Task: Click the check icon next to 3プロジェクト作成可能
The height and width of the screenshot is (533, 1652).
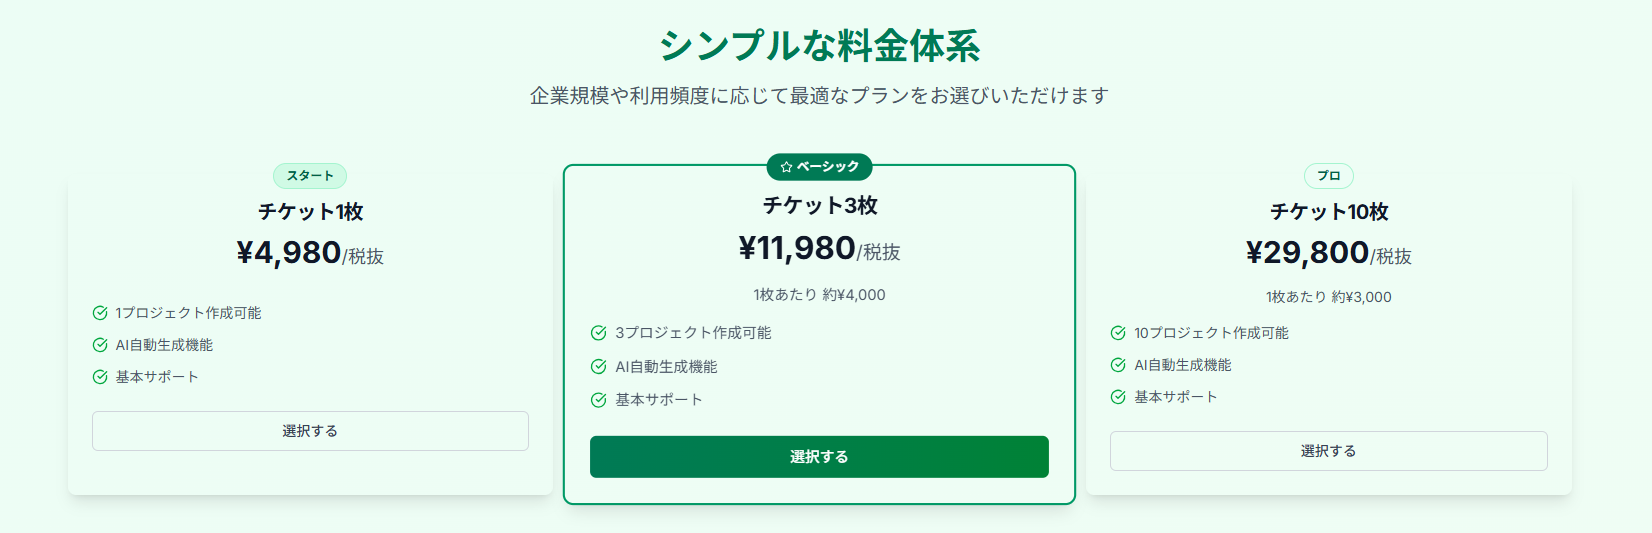Action: pyautogui.click(x=599, y=333)
